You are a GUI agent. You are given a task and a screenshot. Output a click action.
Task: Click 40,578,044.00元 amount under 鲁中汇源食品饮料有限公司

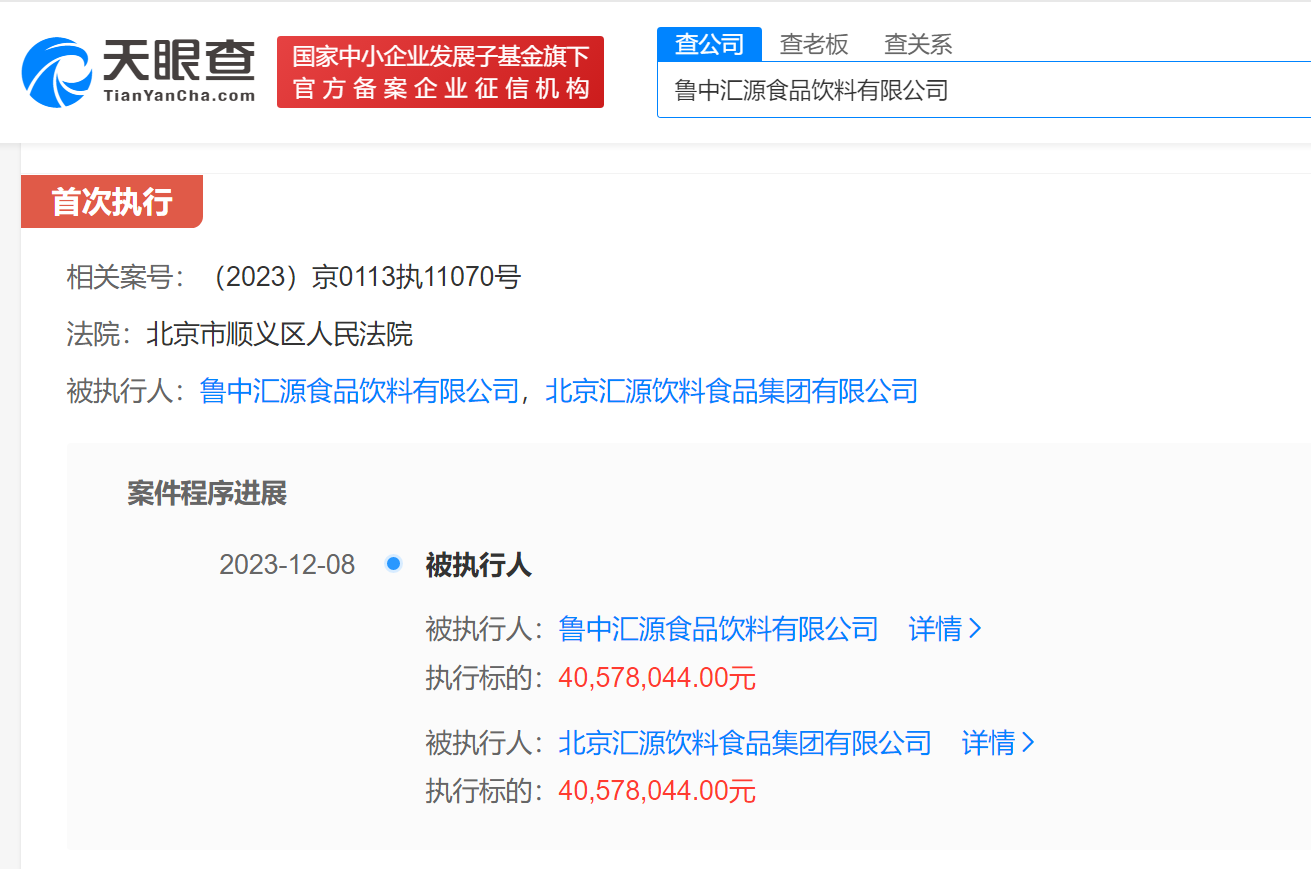(x=657, y=679)
